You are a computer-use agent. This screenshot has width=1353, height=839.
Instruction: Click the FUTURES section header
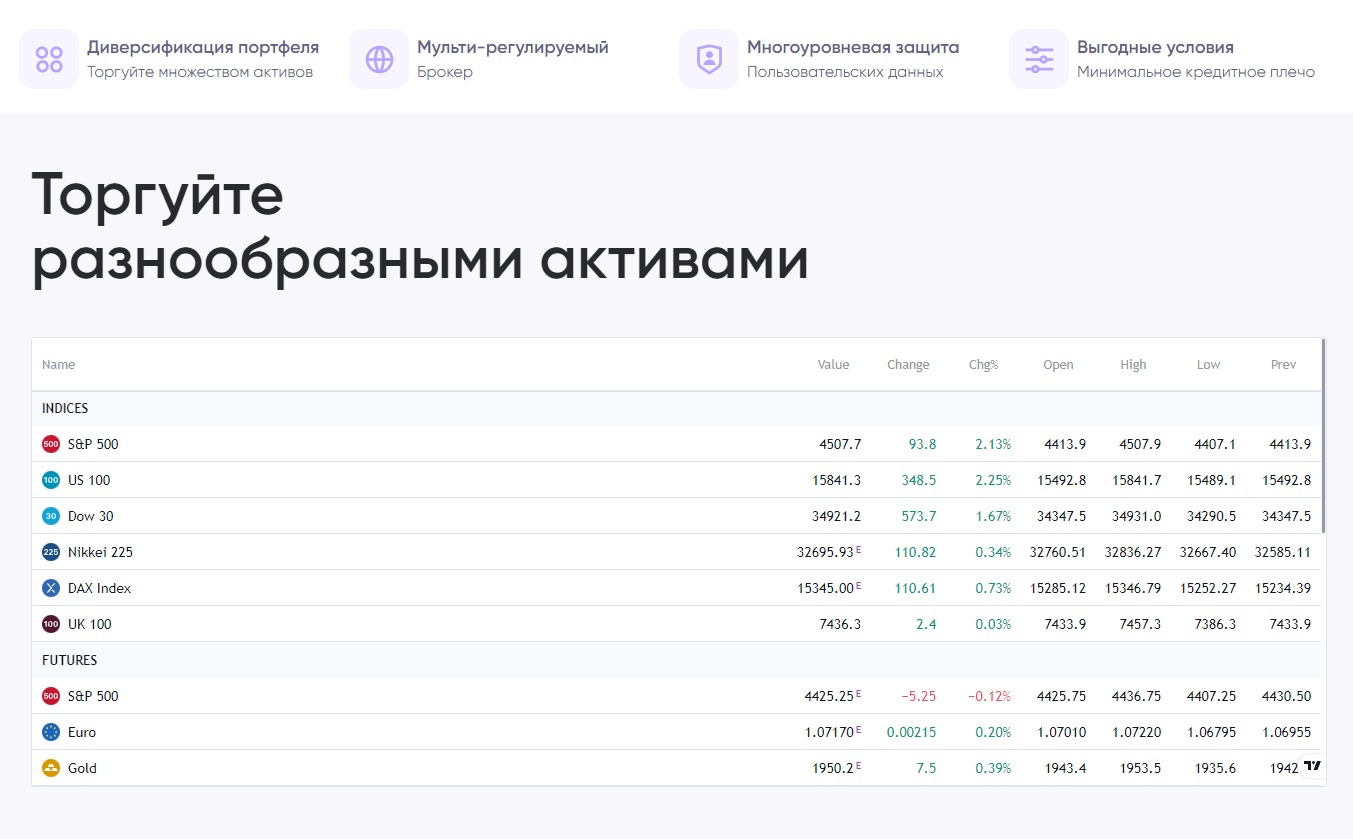point(69,660)
